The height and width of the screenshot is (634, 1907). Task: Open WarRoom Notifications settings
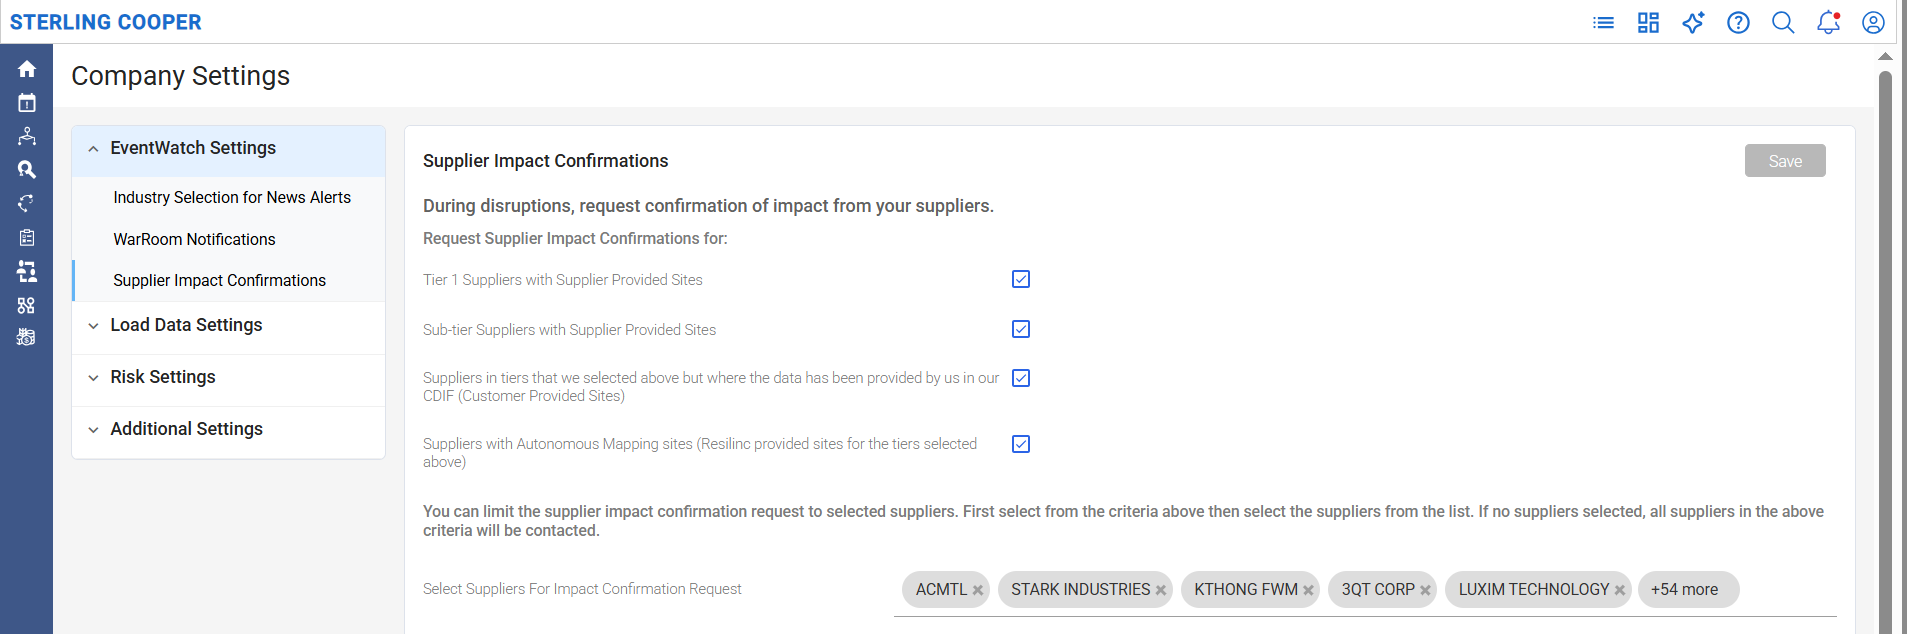click(x=194, y=239)
